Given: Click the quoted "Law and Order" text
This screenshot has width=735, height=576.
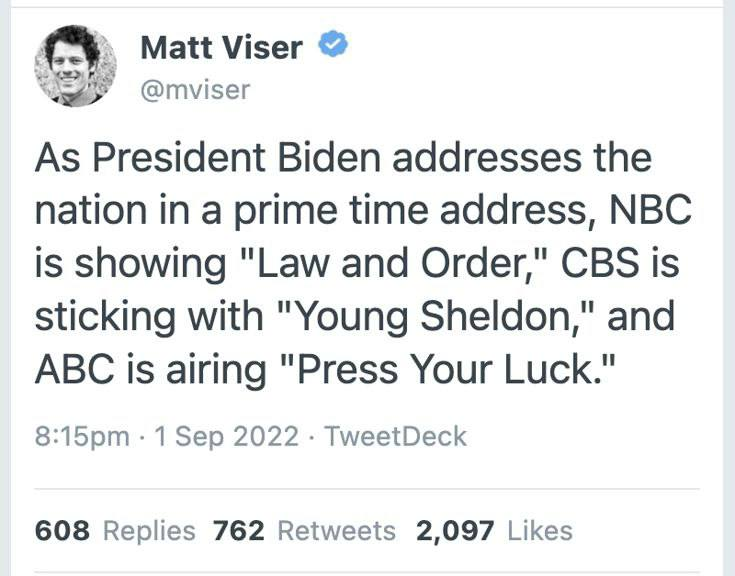Looking at the screenshot, I should 409,265.
